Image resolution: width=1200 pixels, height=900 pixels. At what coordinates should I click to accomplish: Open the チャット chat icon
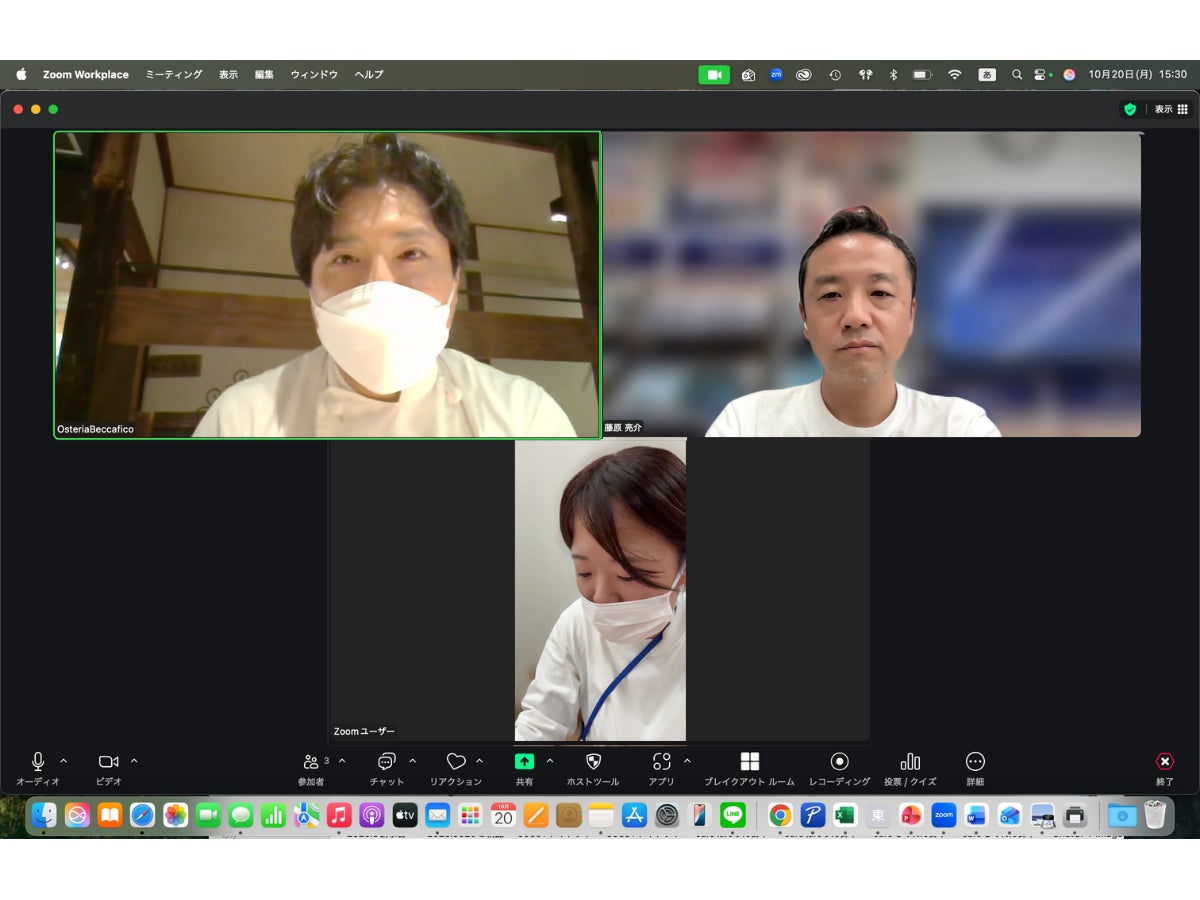(x=386, y=762)
